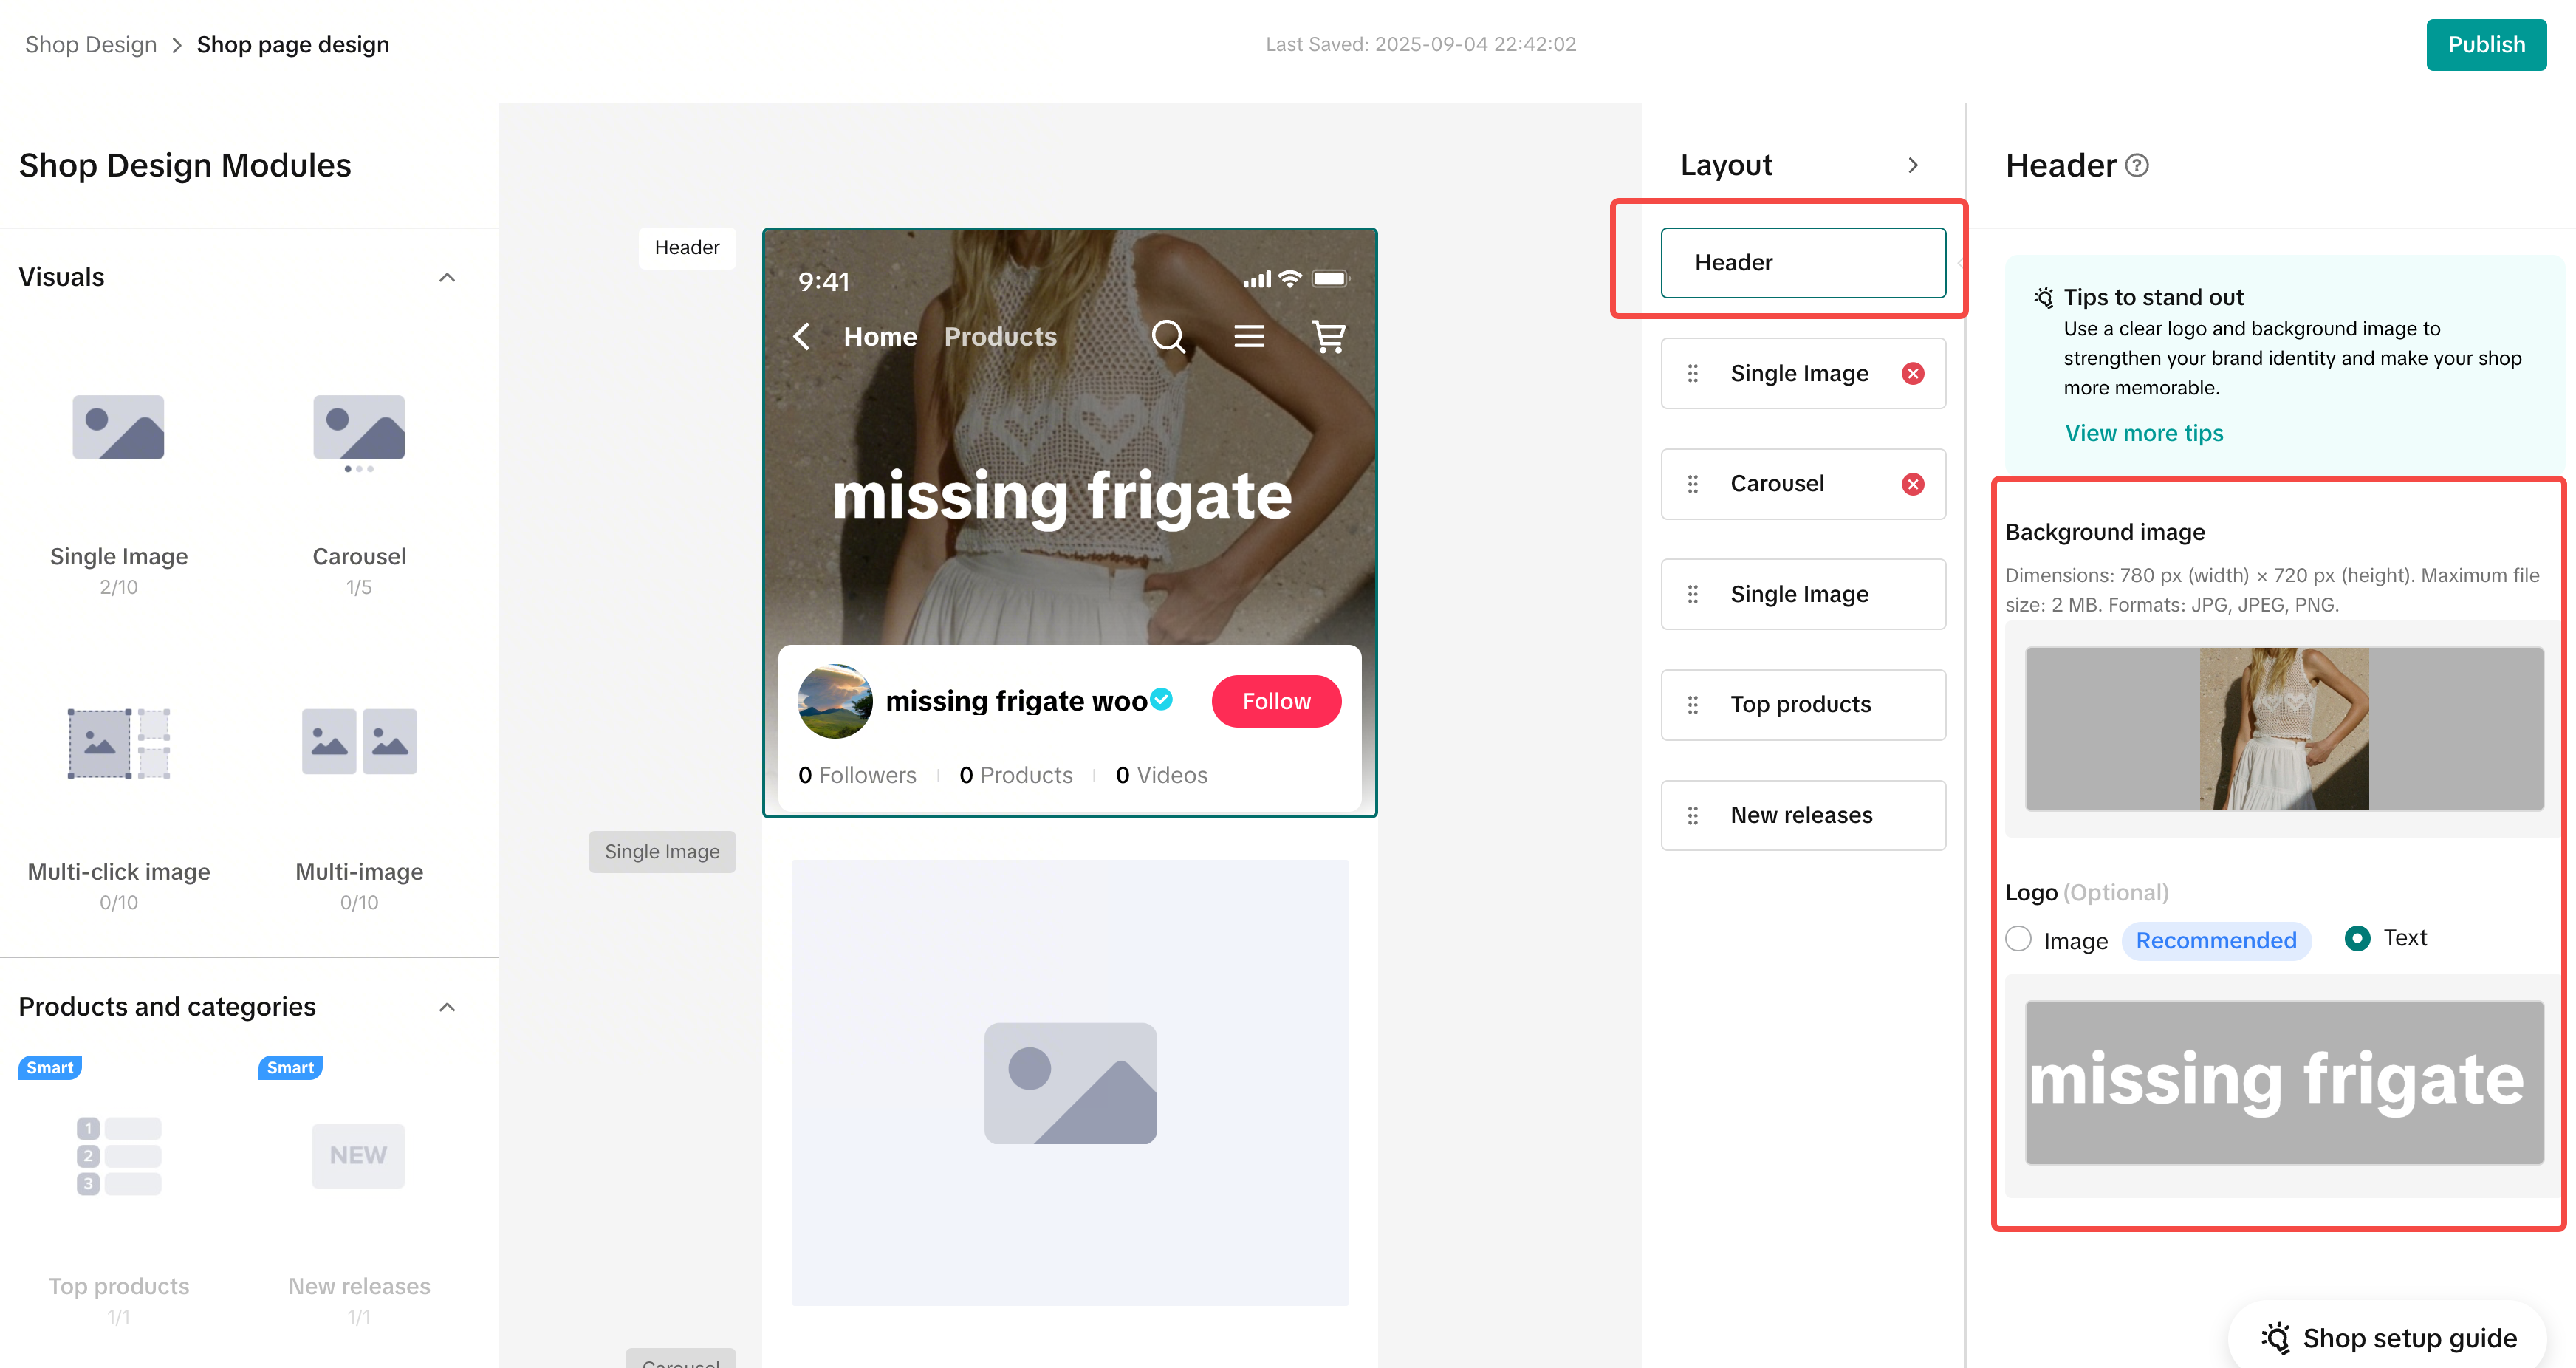Image resolution: width=2576 pixels, height=1368 pixels.
Task: Click the missing frigate logo text preview
Action: click(2284, 1083)
